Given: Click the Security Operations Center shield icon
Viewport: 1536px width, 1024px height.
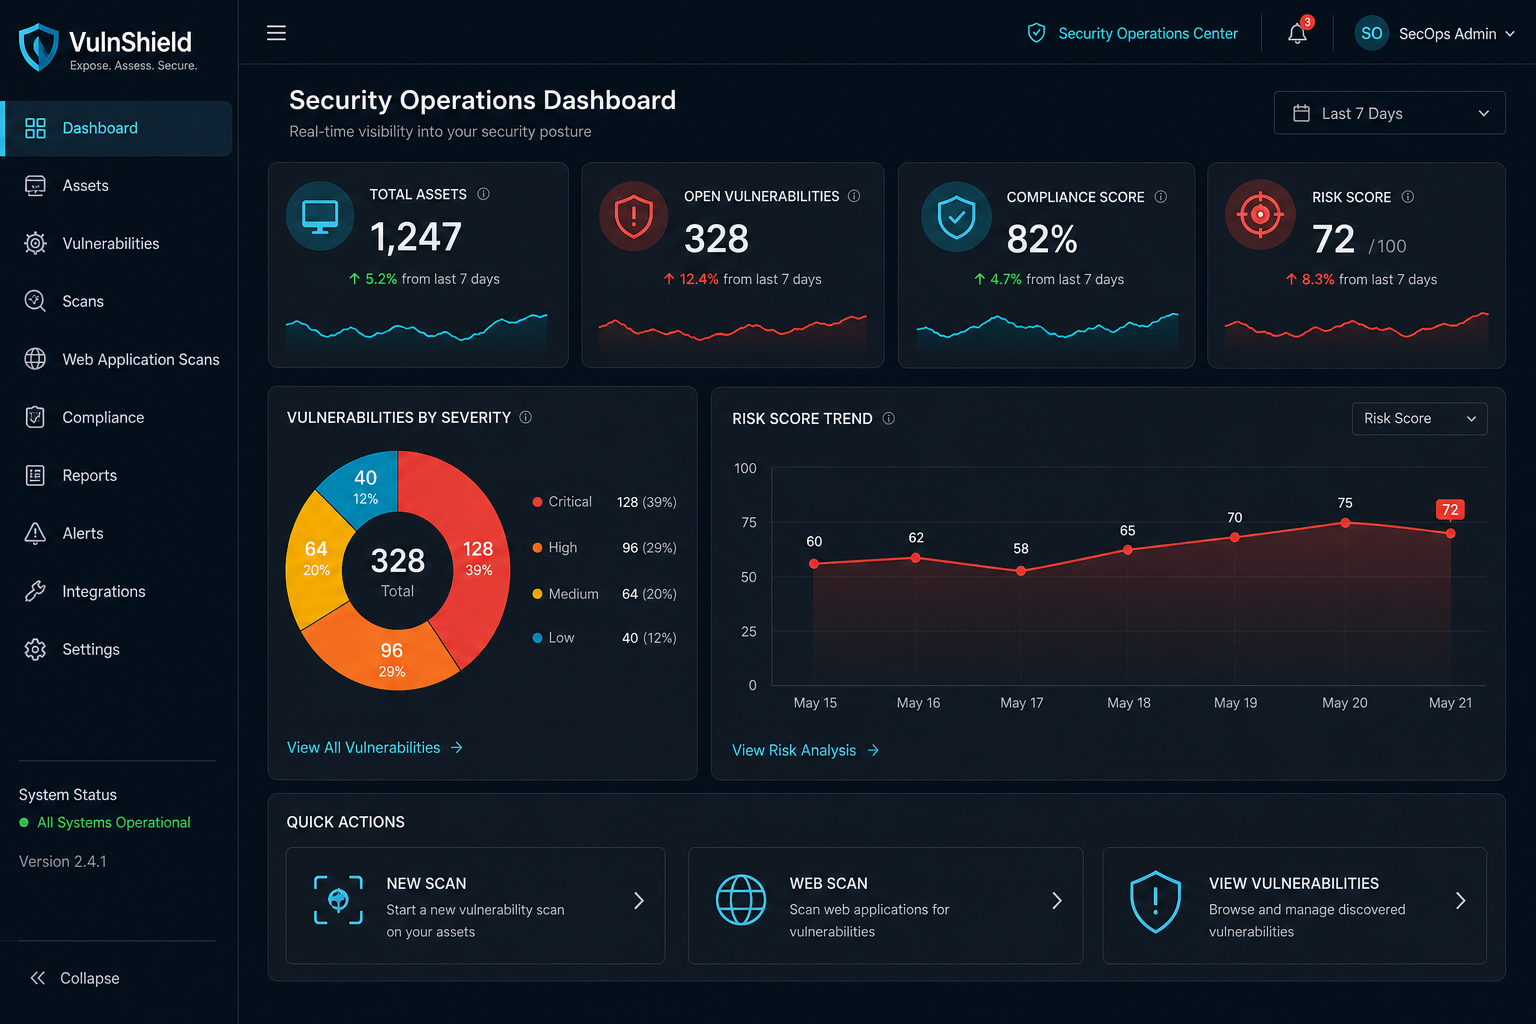Looking at the screenshot, I should [1037, 33].
